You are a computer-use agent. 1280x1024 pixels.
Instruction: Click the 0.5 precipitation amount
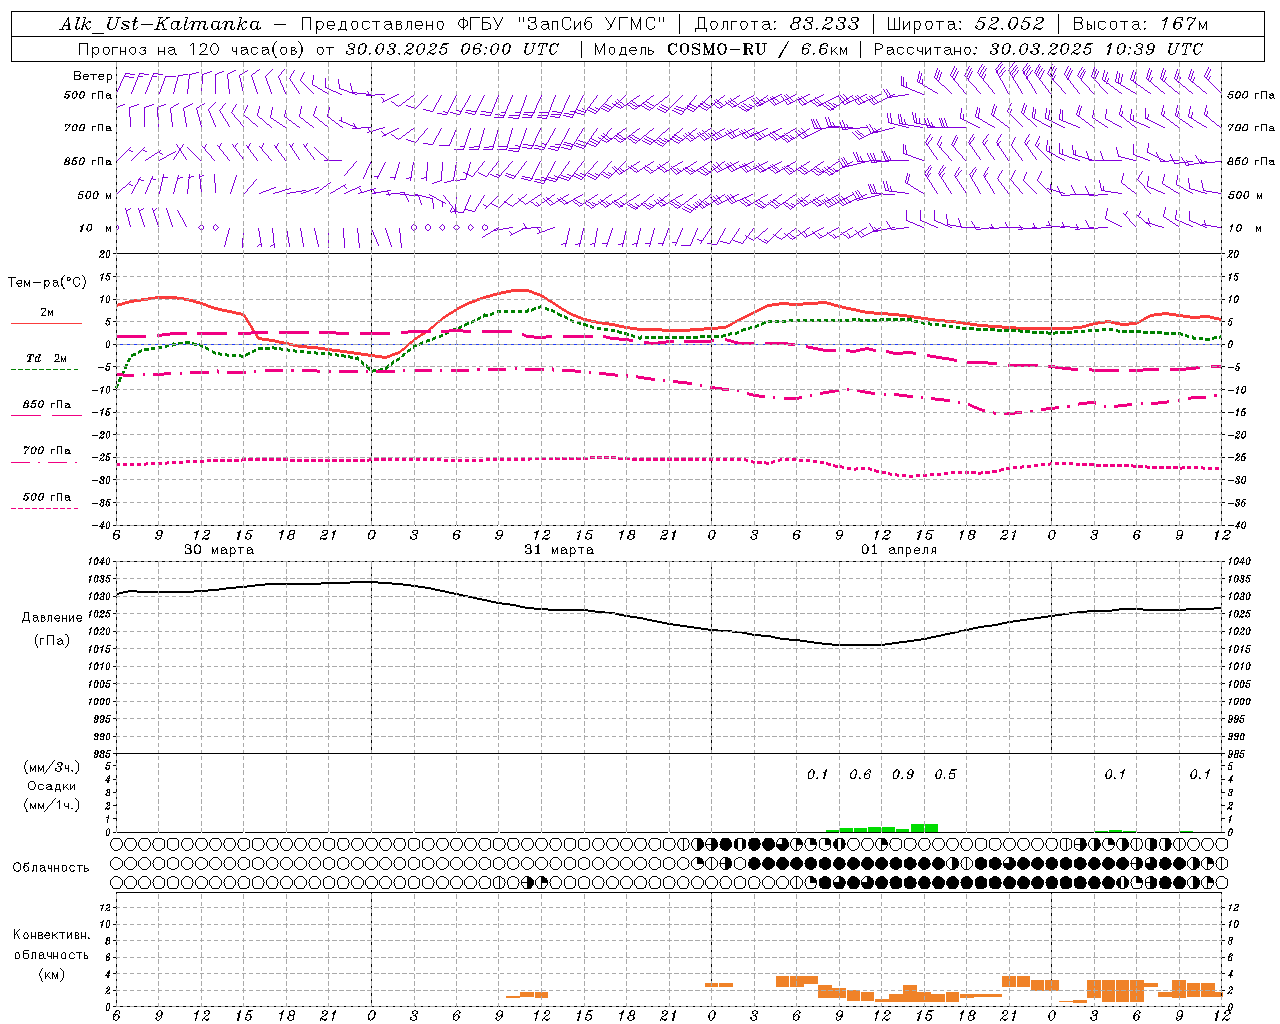click(x=945, y=774)
